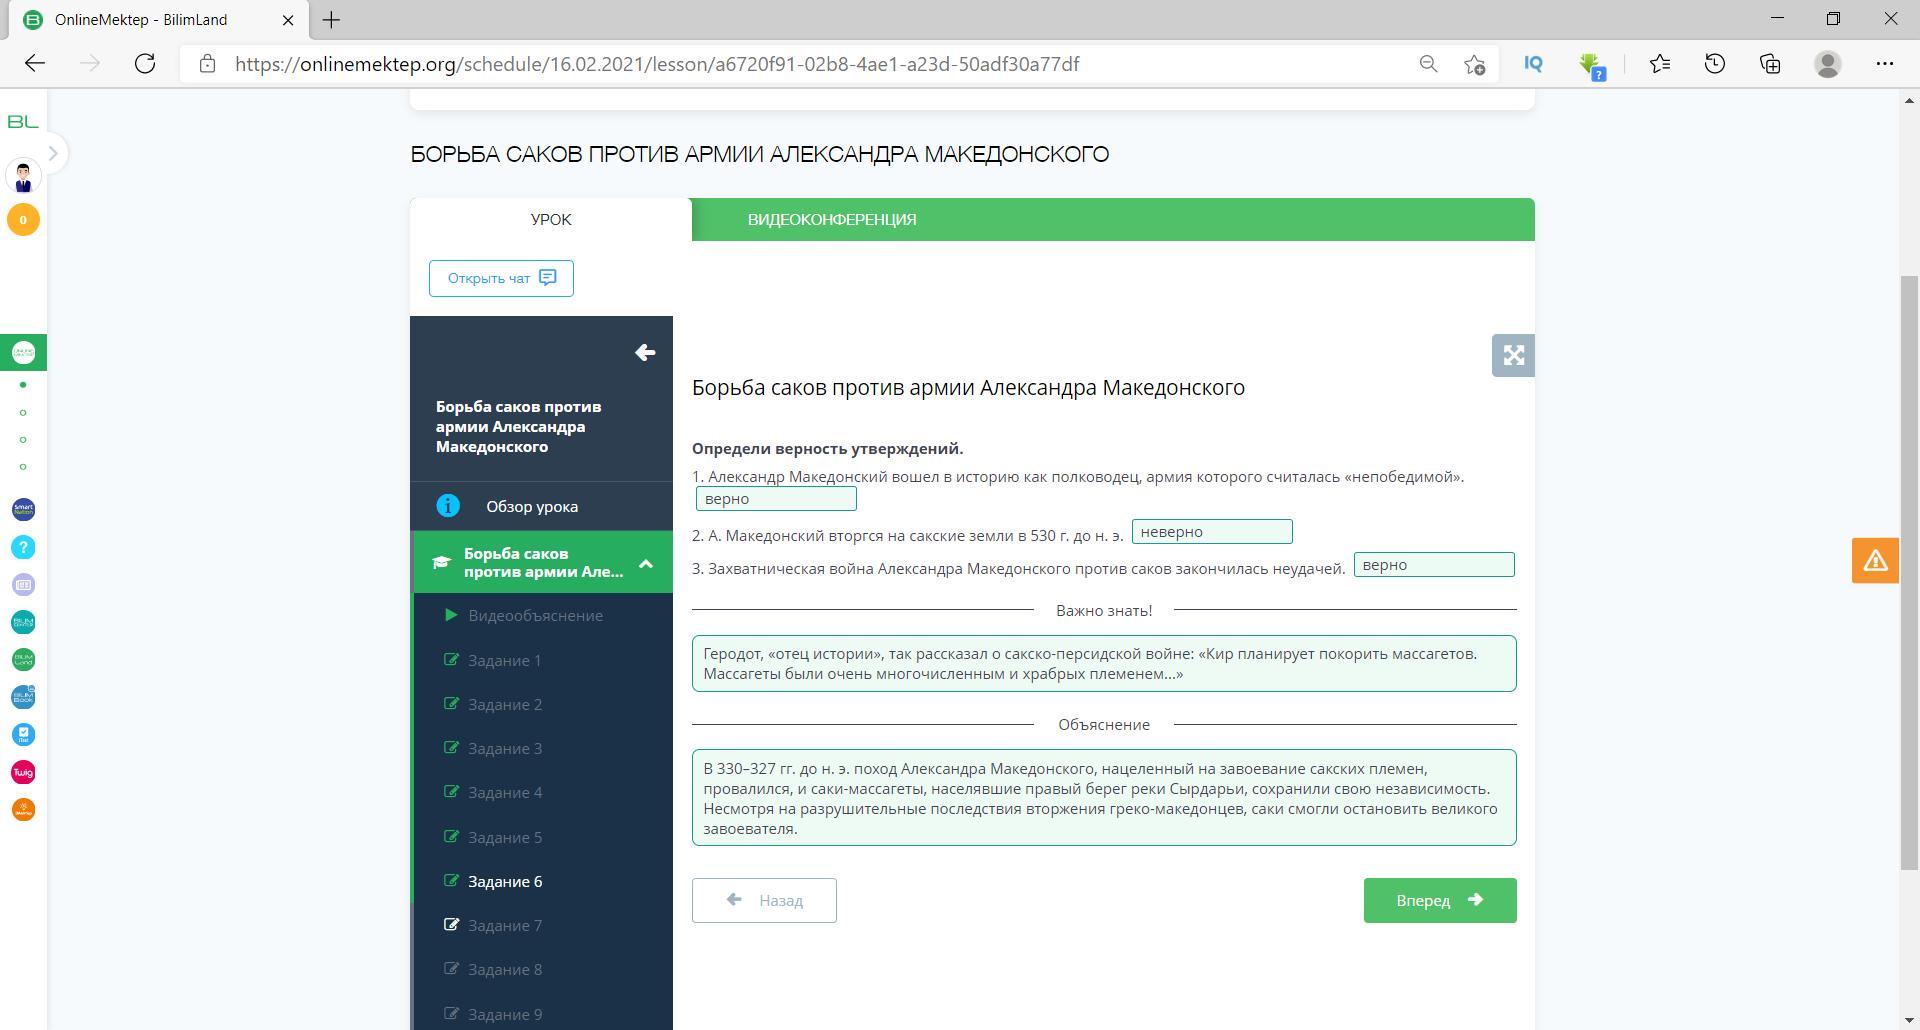This screenshot has height=1030, width=1920.
Task: Toggle fullscreen mode for the lesson content
Action: point(1513,355)
